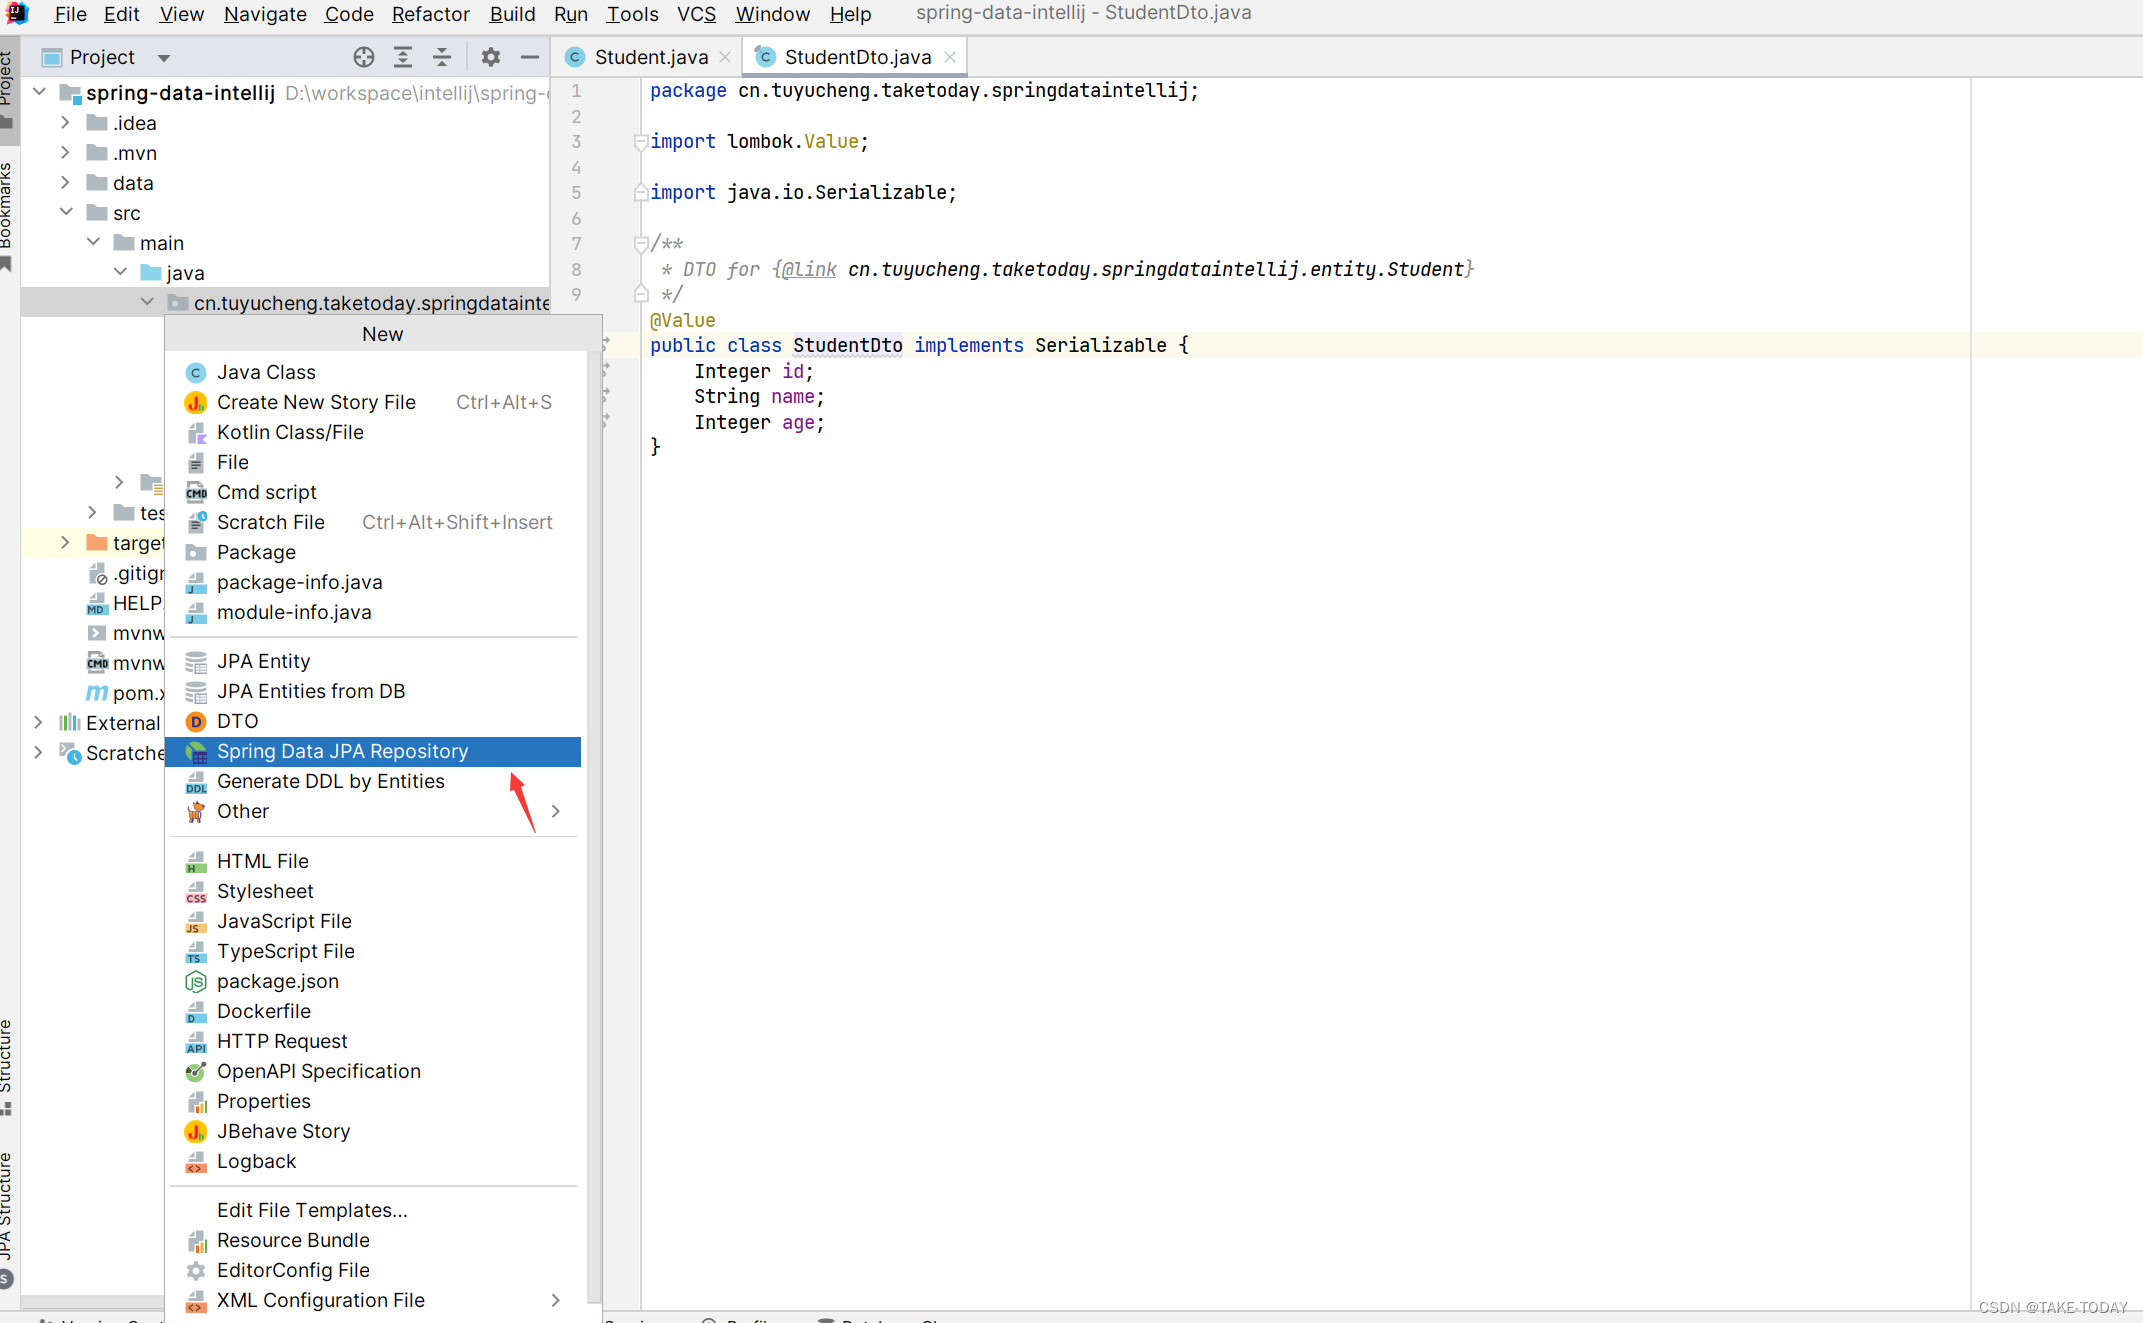This screenshot has width=2143, height=1323.
Task: Click the Expand All icon in Project panel
Action: [403, 57]
